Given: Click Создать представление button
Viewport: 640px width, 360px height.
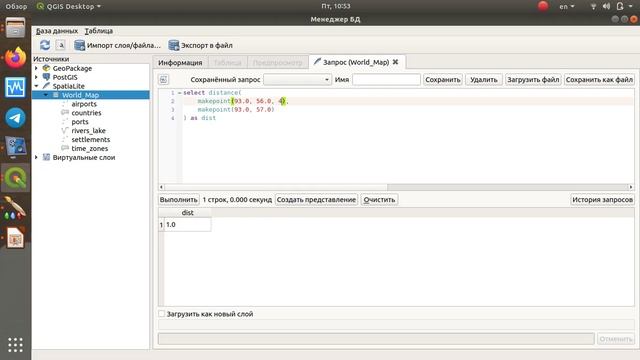Looking at the screenshot, I should point(316,200).
